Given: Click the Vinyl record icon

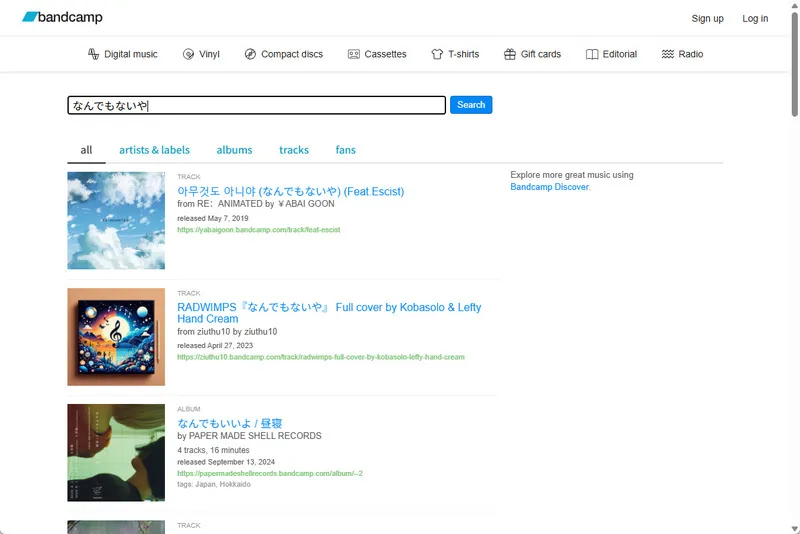Looking at the screenshot, I should click(x=188, y=54).
